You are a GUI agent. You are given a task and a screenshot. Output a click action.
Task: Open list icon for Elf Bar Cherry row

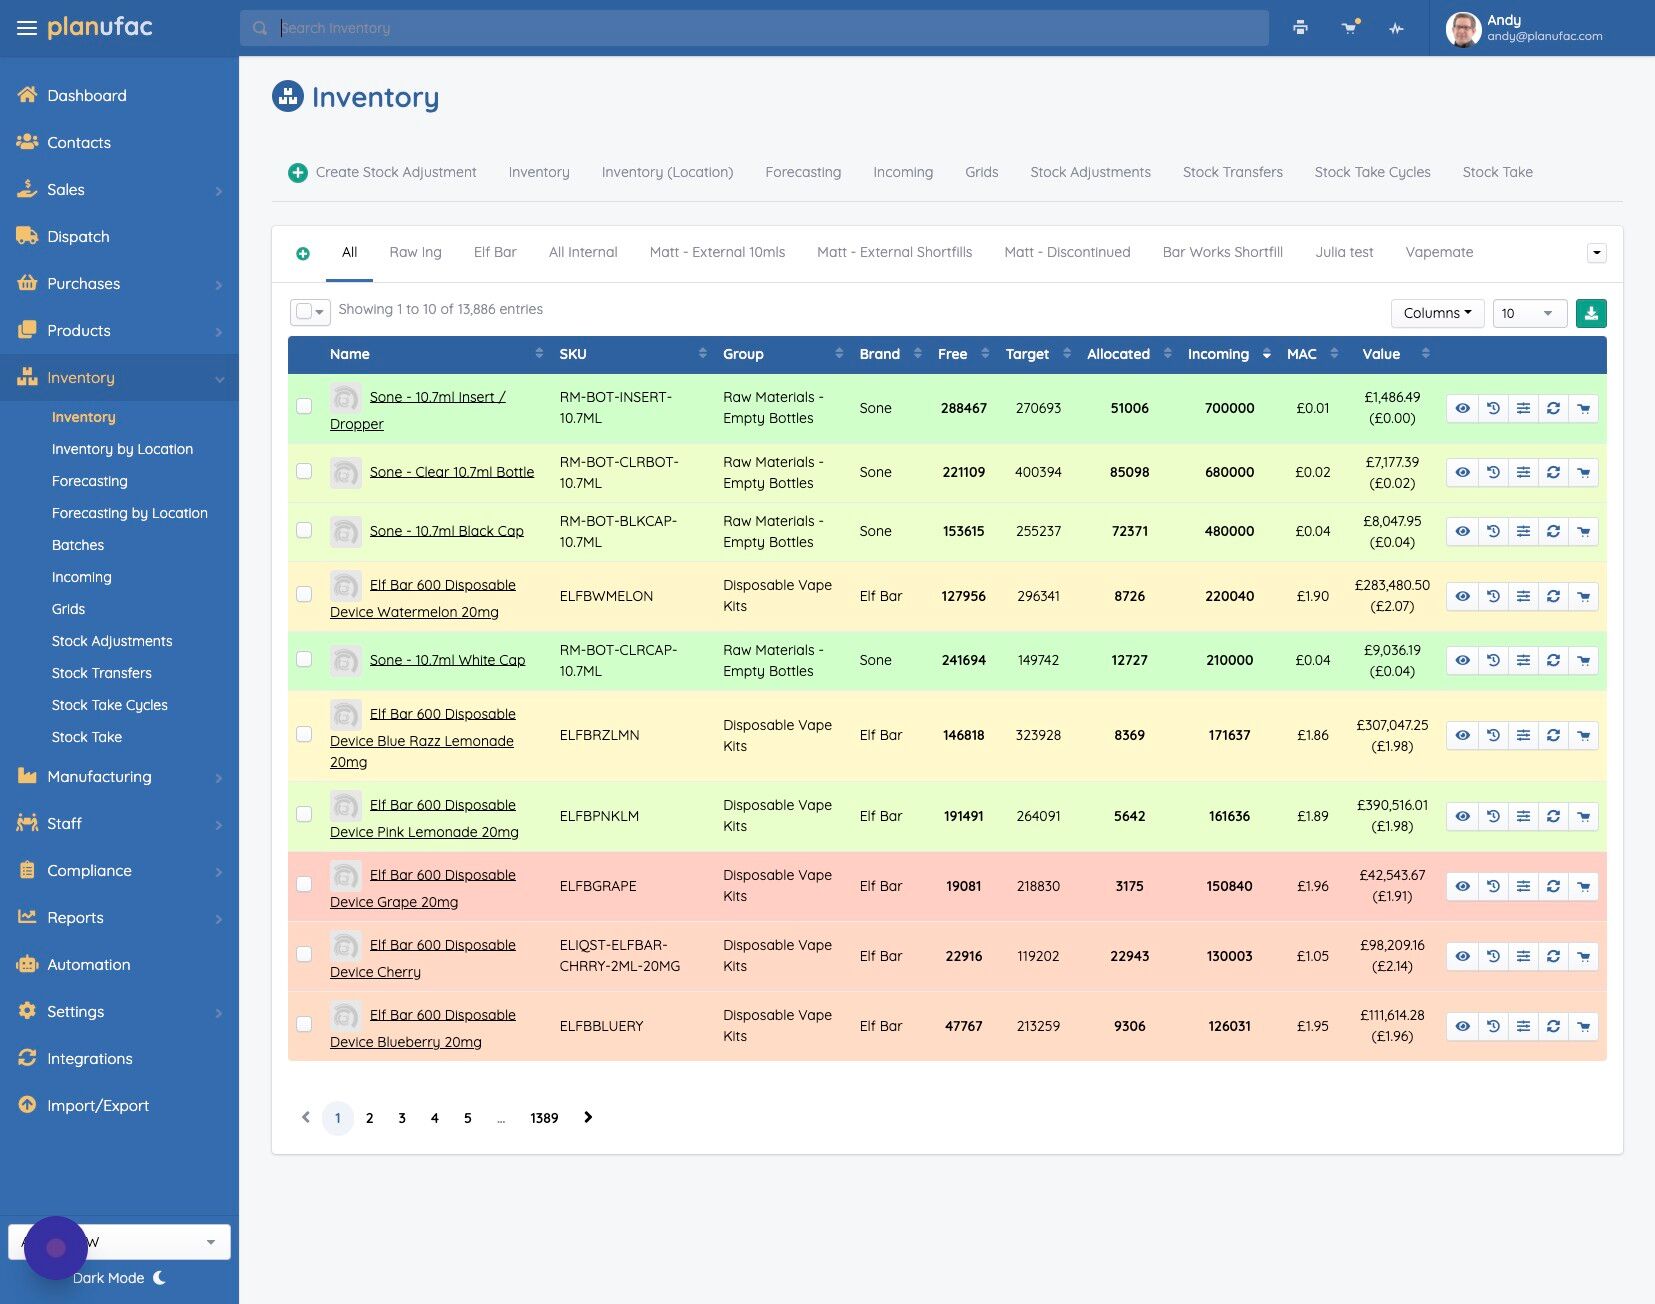[1523, 956]
